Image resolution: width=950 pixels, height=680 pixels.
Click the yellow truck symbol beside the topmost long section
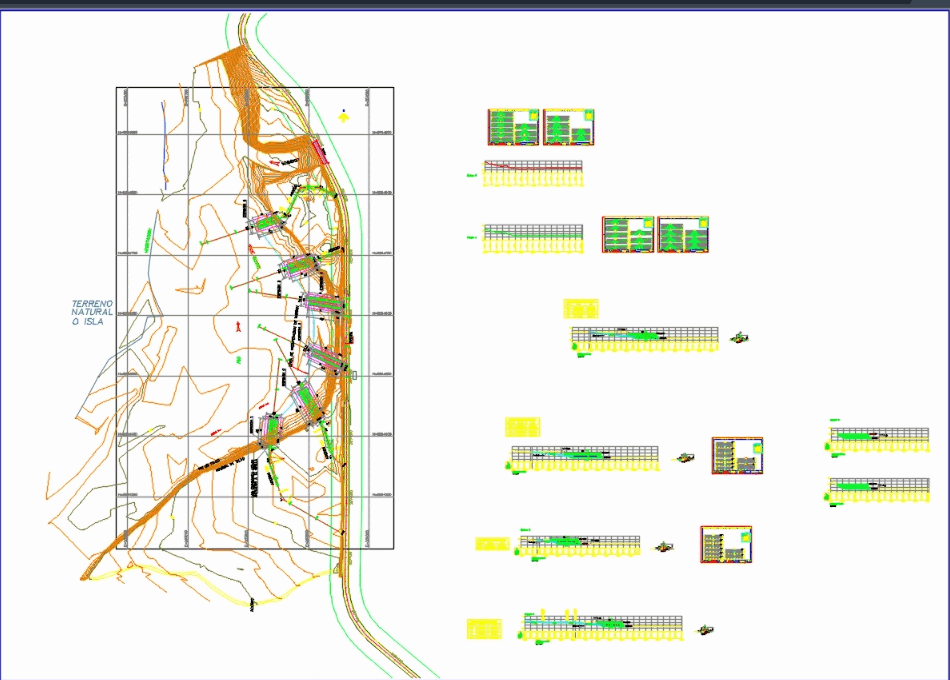click(x=739, y=337)
